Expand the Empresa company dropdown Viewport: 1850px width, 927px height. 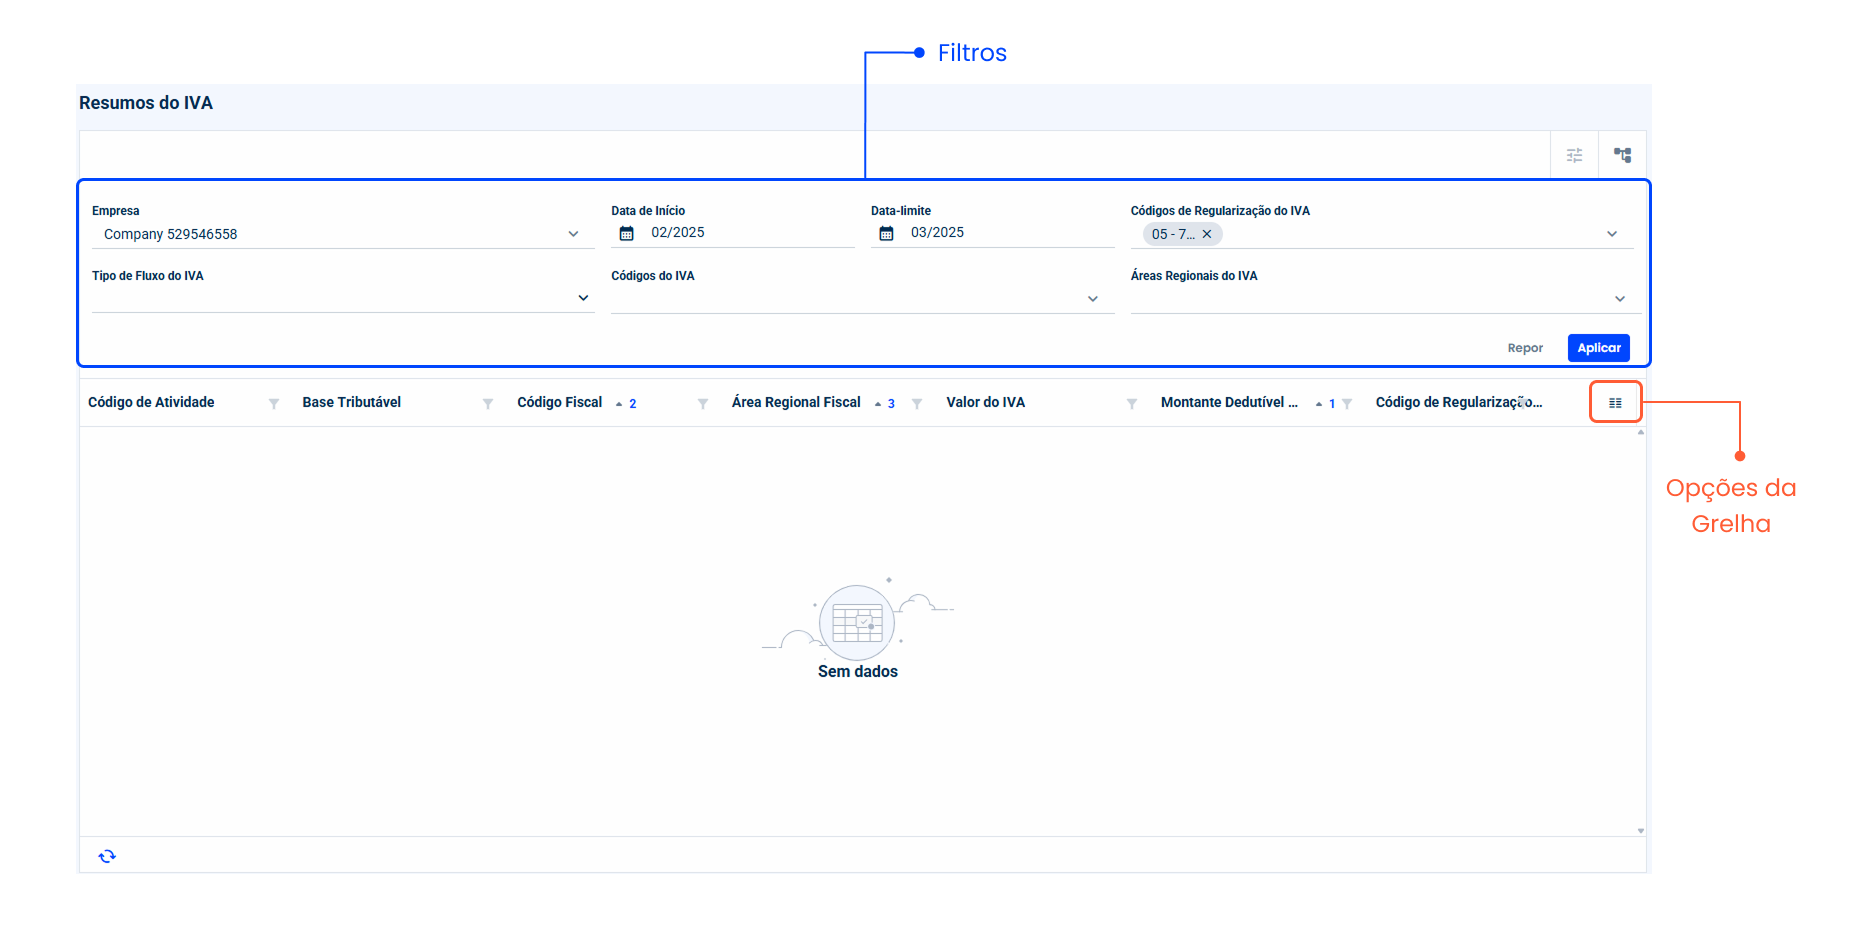tap(573, 234)
